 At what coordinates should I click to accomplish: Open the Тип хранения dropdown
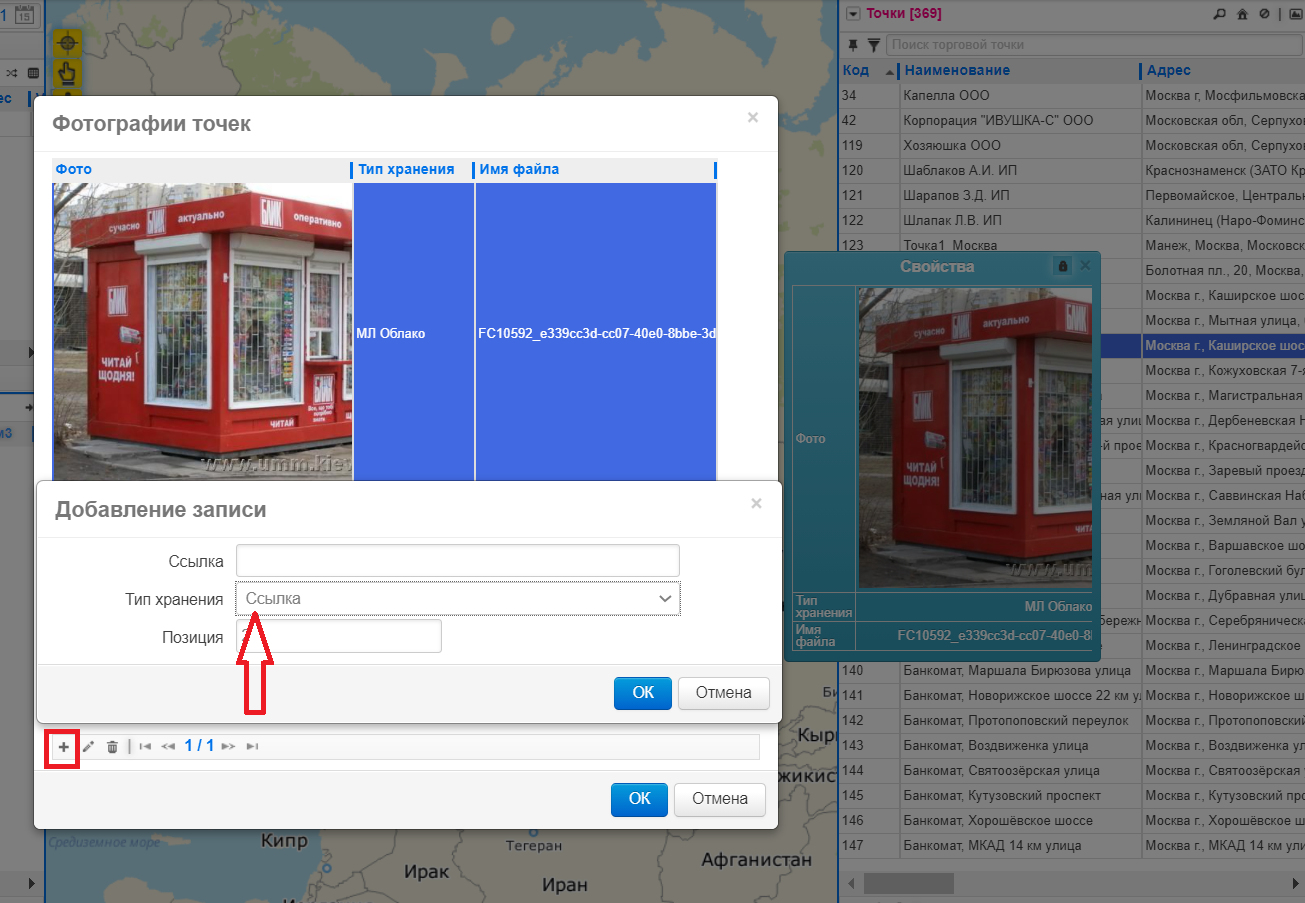pos(458,598)
